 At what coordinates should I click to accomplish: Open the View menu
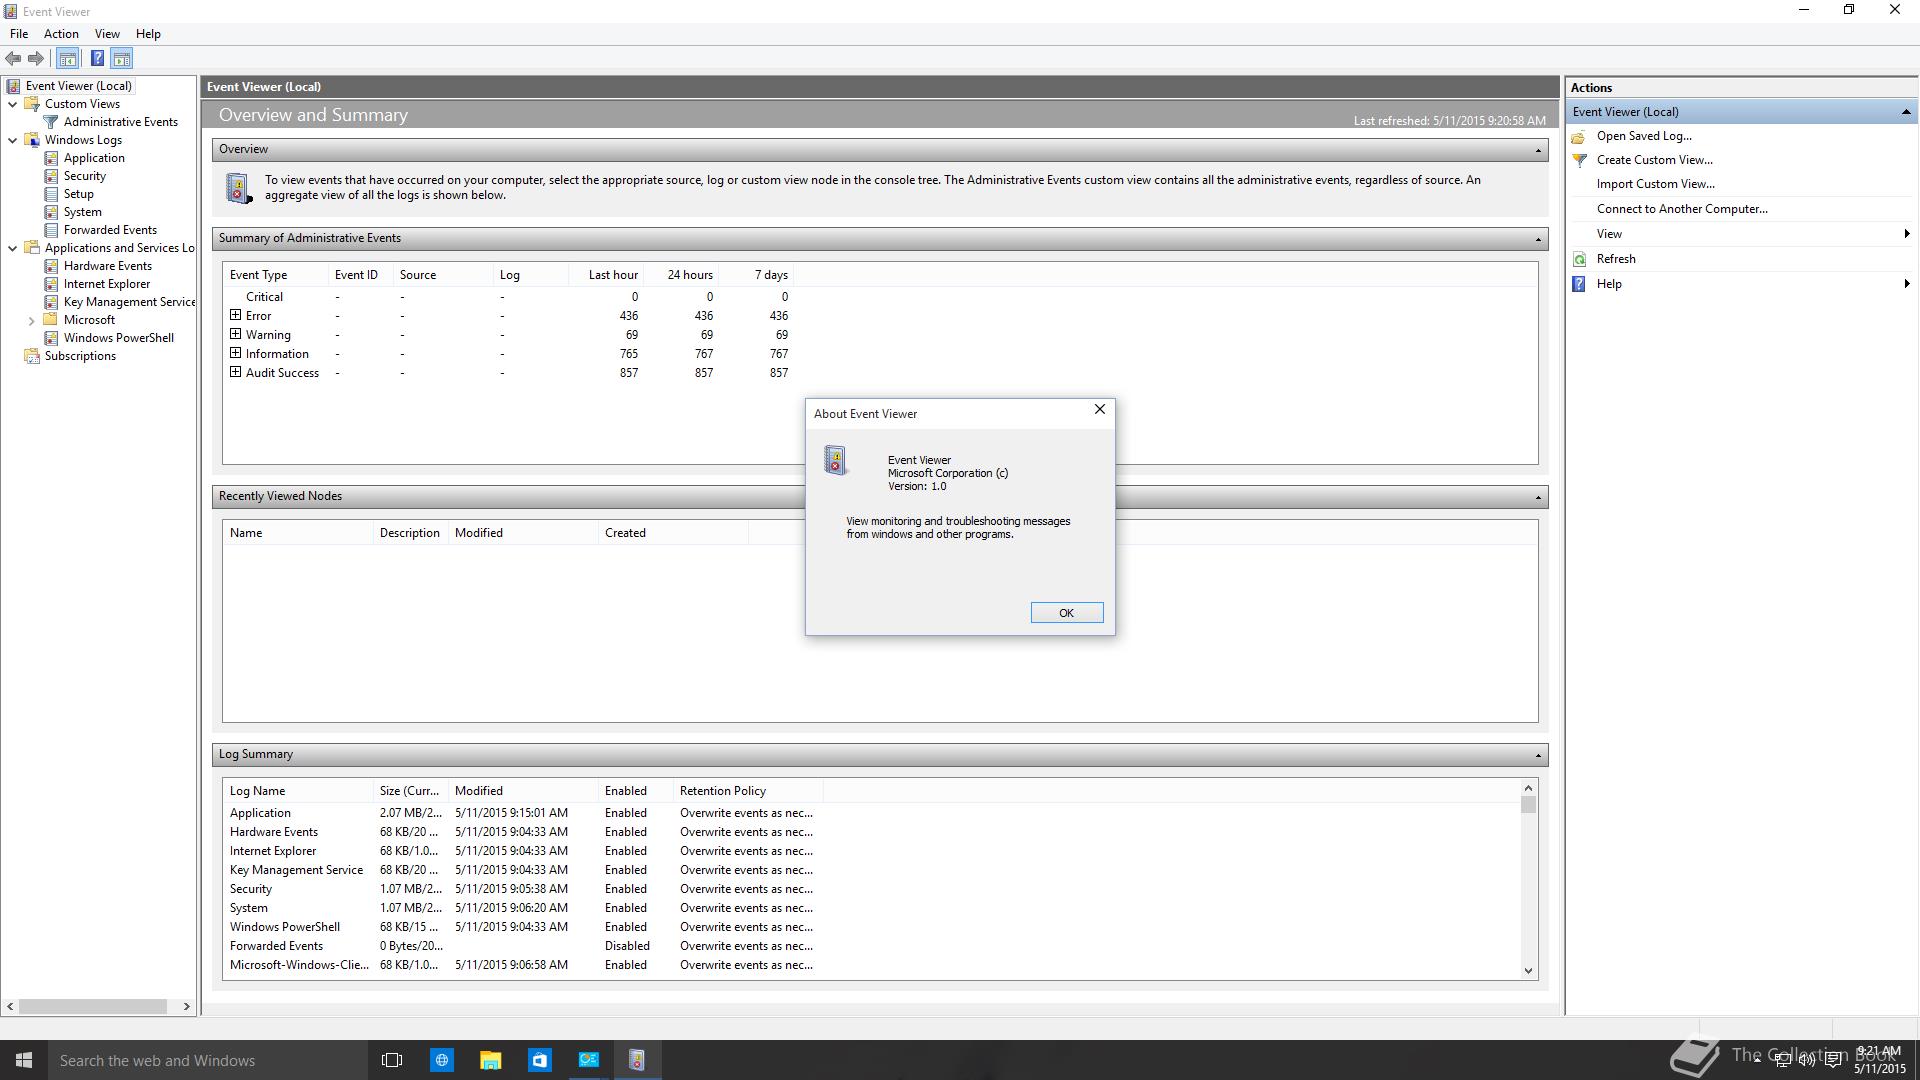point(107,34)
